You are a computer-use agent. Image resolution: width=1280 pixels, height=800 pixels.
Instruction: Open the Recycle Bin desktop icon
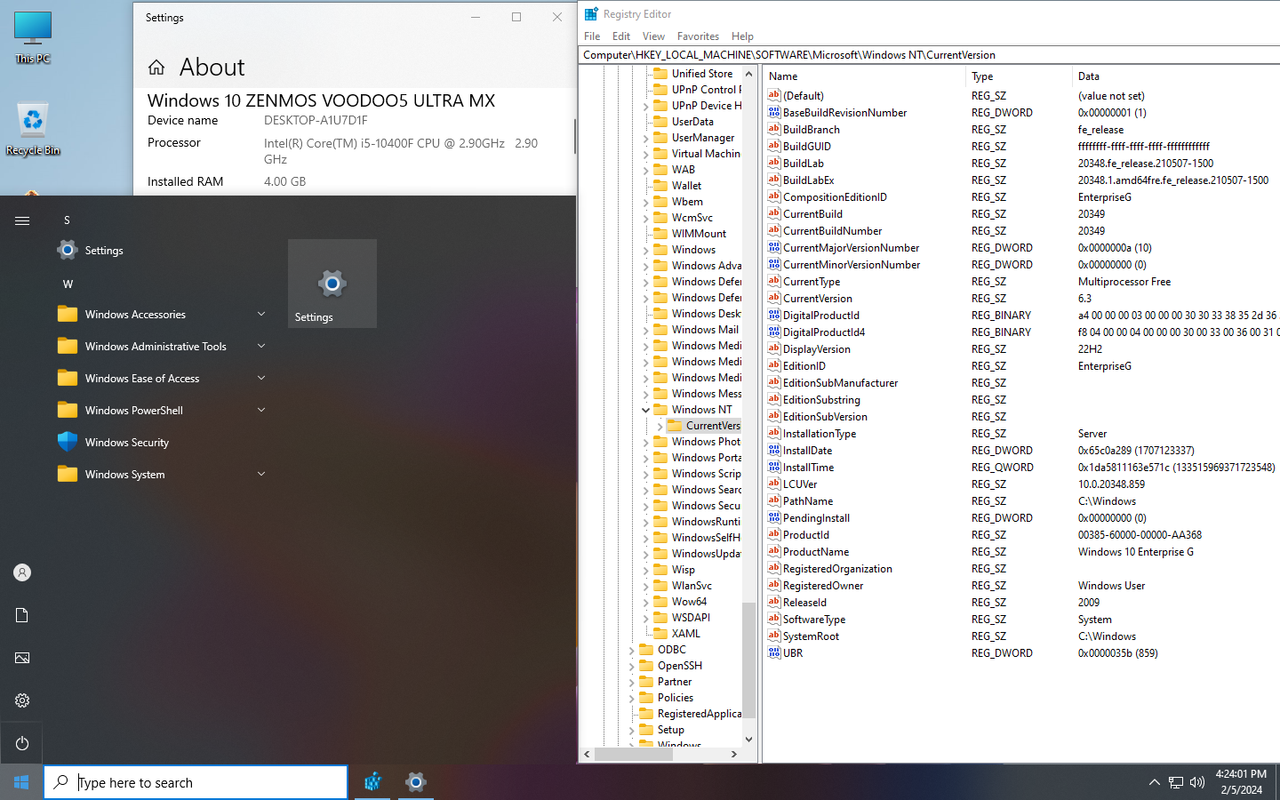pyautogui.click(x=32, y=130)
